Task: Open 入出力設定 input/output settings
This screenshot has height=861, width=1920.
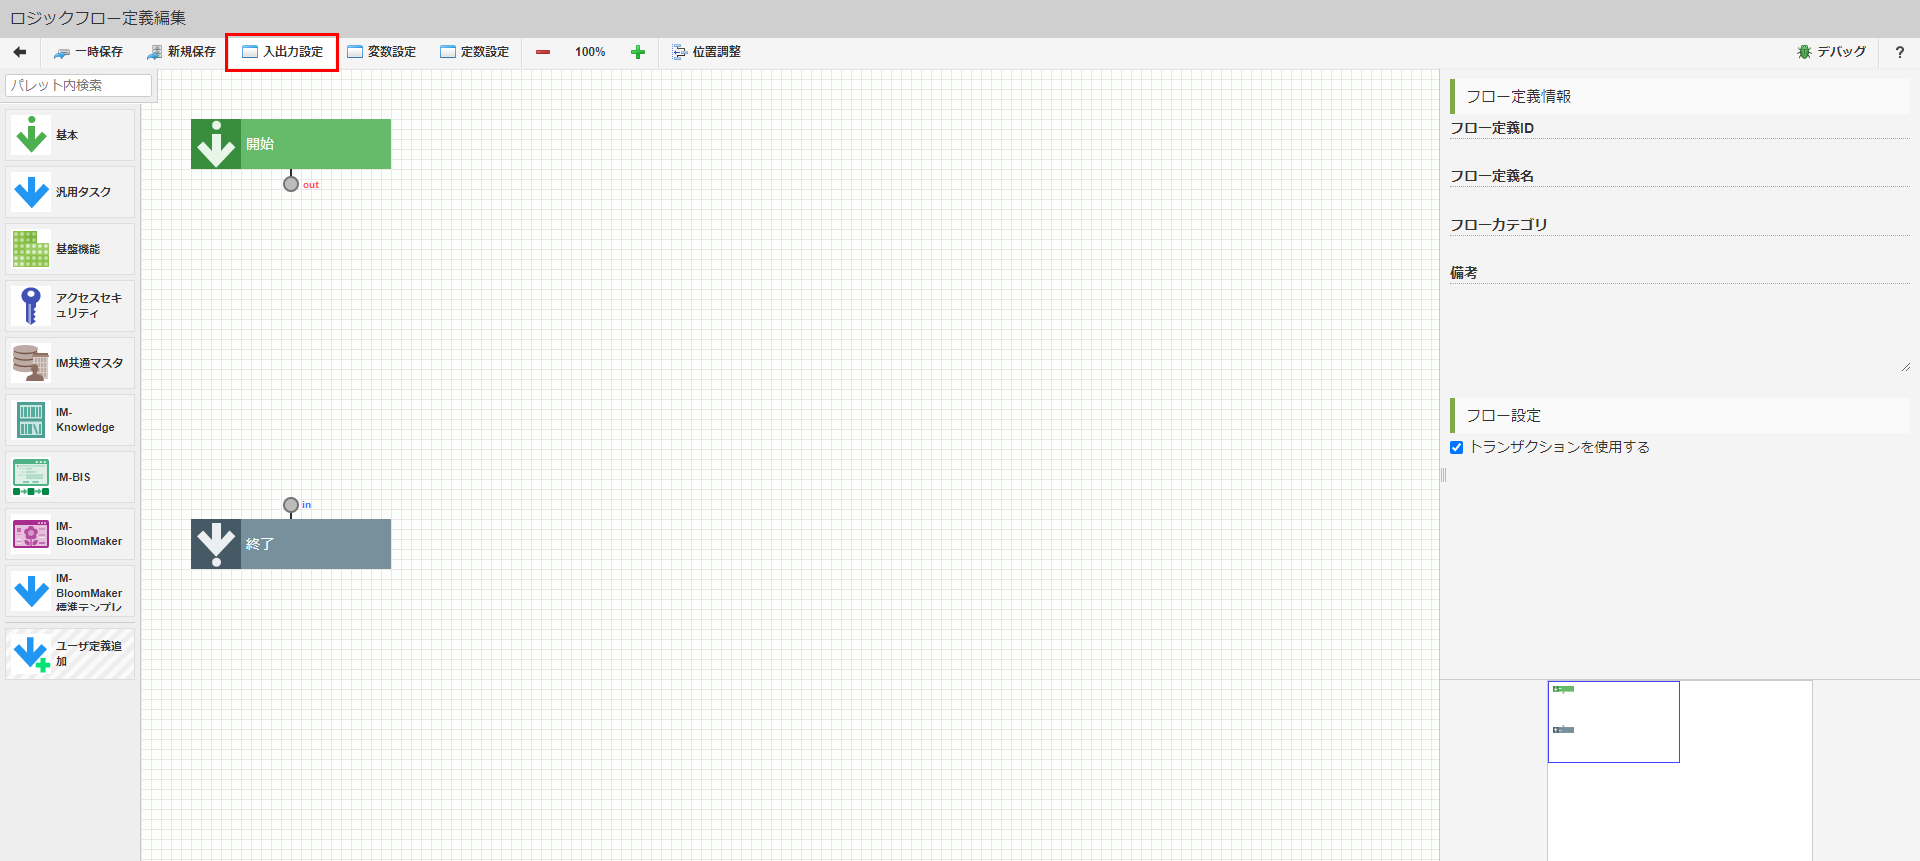Action: (282, 52)
